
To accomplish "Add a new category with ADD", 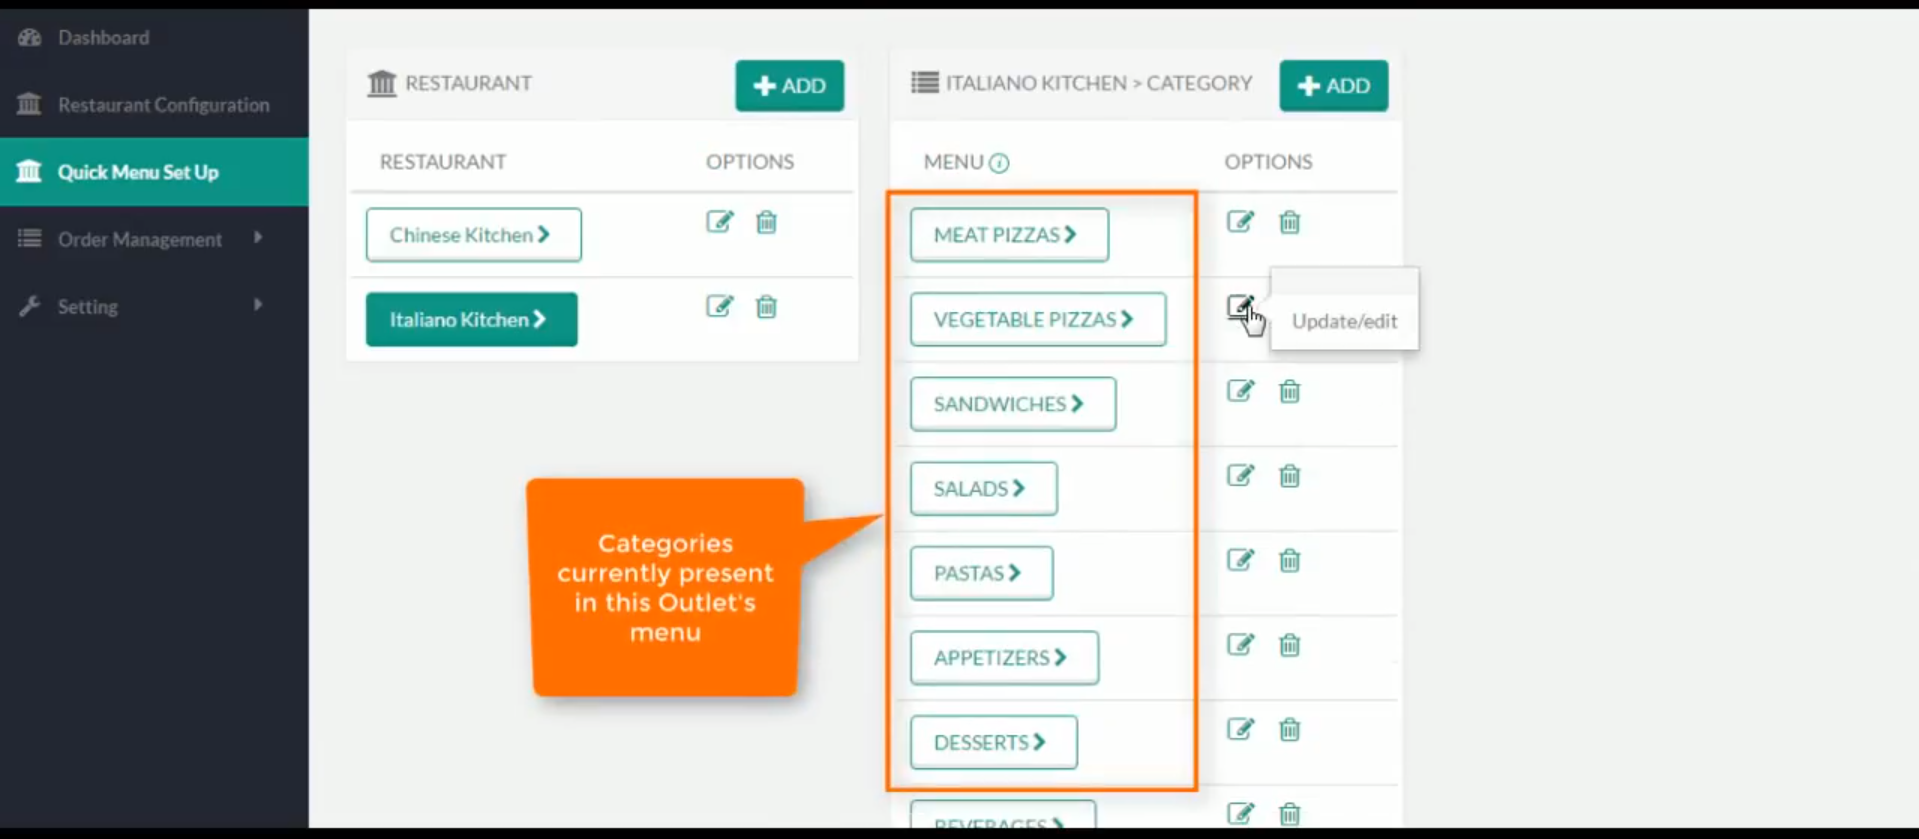I will [x=1333, y=86].
